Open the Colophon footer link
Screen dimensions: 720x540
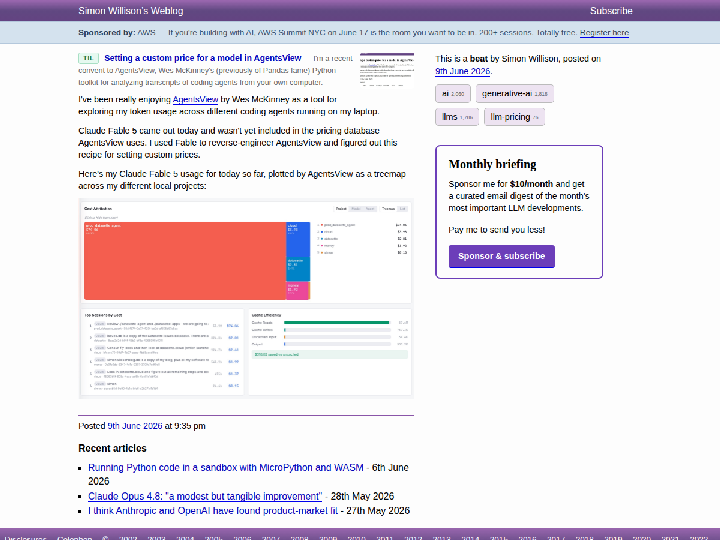[74, 537]
